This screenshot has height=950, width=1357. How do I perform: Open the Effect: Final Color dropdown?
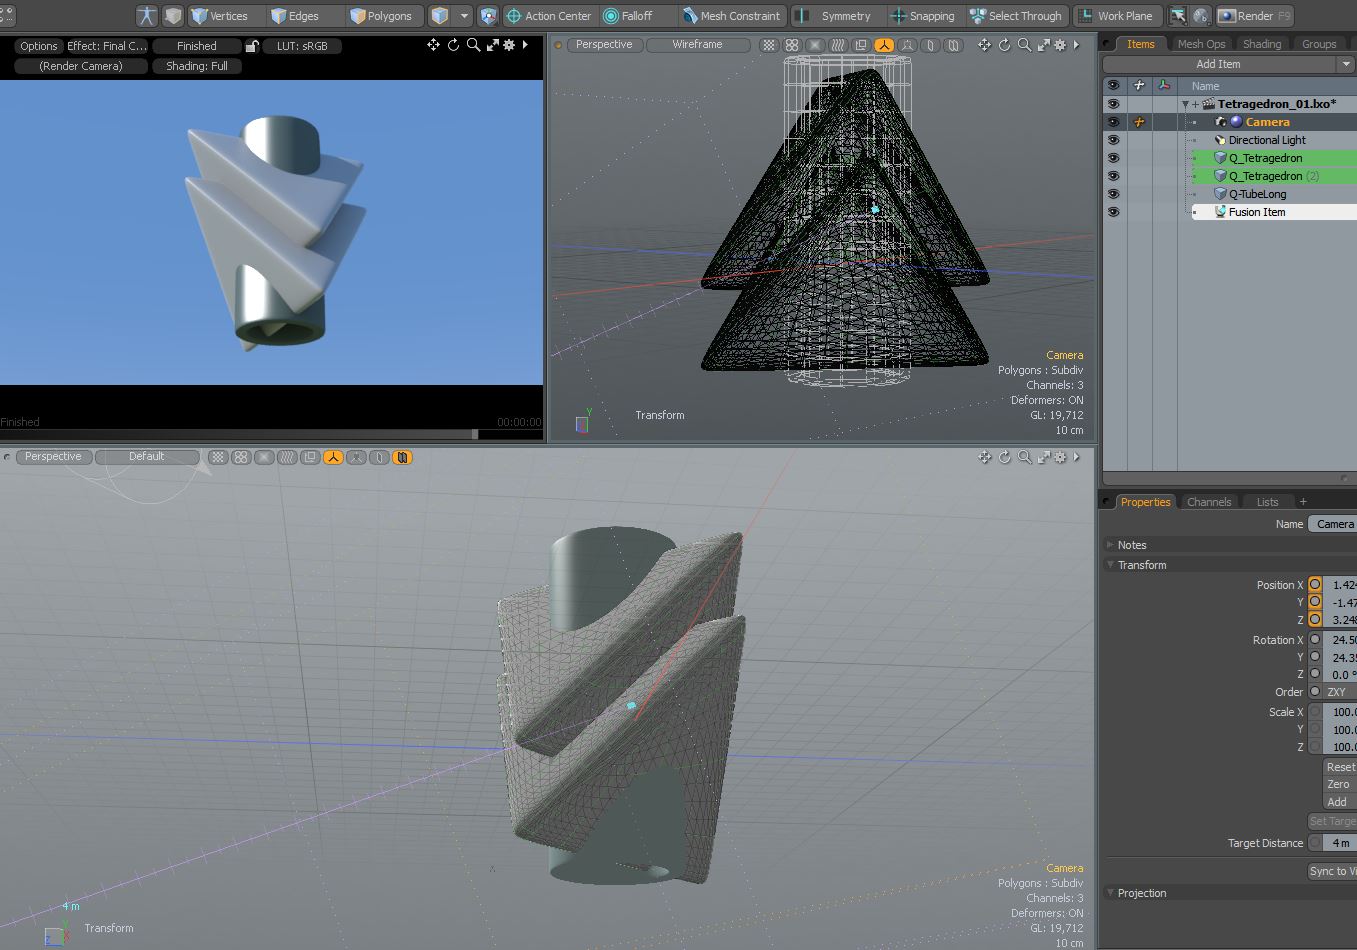[x=107, y=46]
